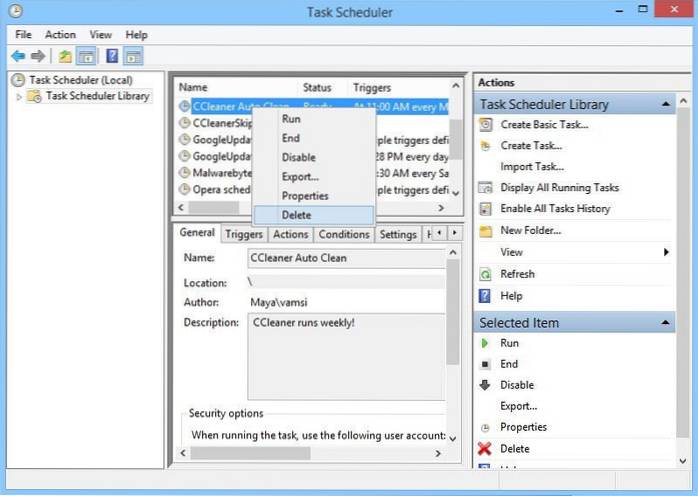Click the Display All Running Tasks icon
The image size is (698, 496).
pos(486,188)
